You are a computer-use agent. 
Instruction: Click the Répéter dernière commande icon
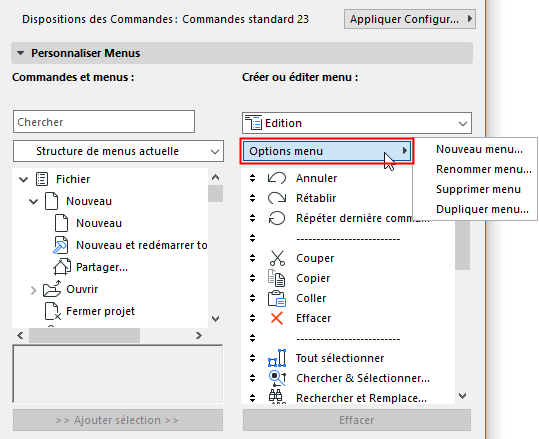click(x=277, y=218)
